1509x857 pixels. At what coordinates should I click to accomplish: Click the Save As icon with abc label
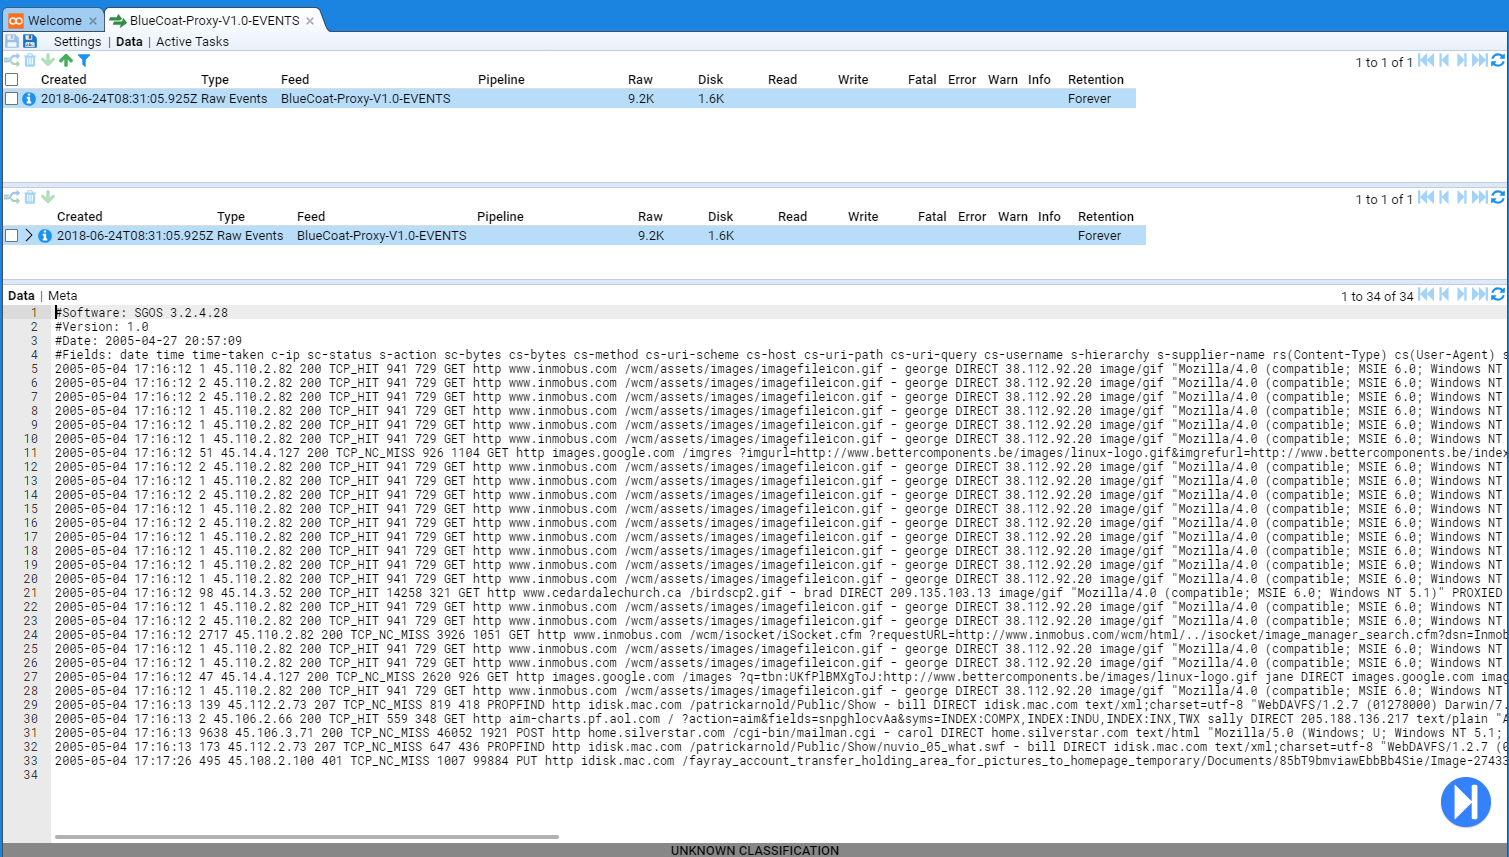pos(30,41)
